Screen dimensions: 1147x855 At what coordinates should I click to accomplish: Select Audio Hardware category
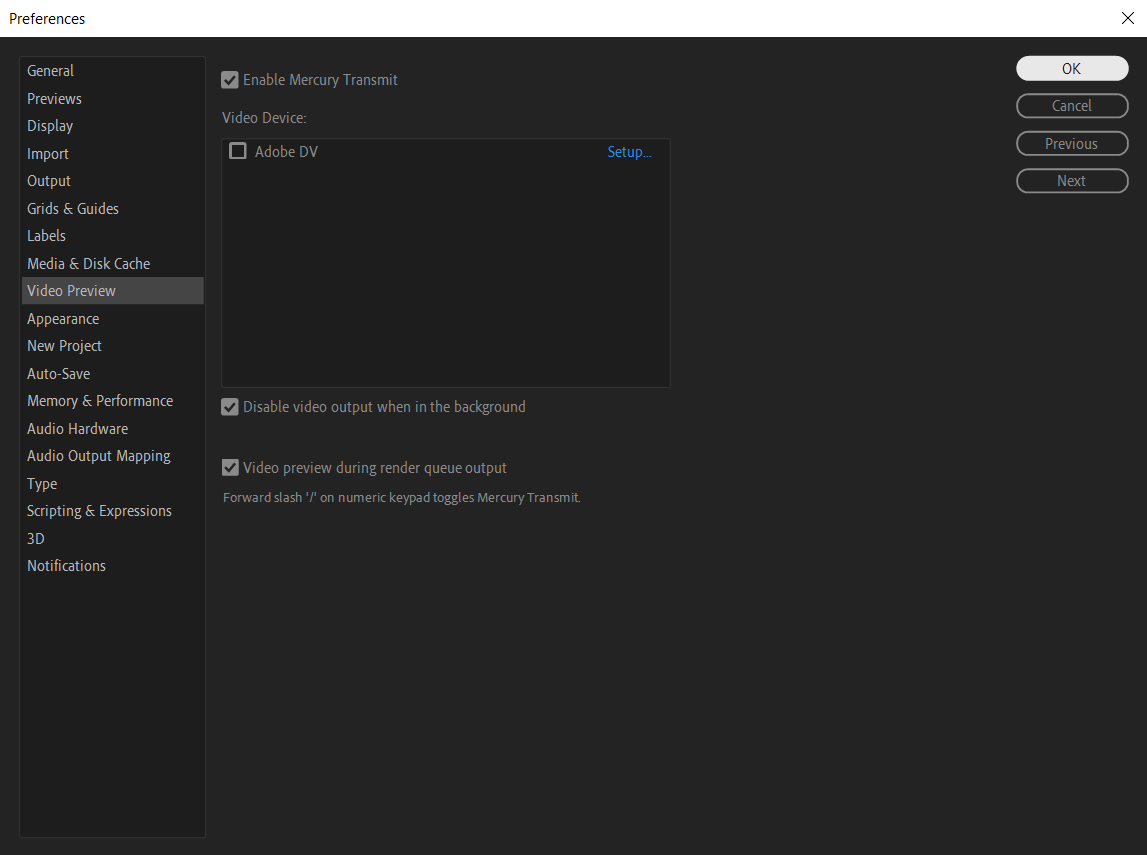(x=78, y=429)
